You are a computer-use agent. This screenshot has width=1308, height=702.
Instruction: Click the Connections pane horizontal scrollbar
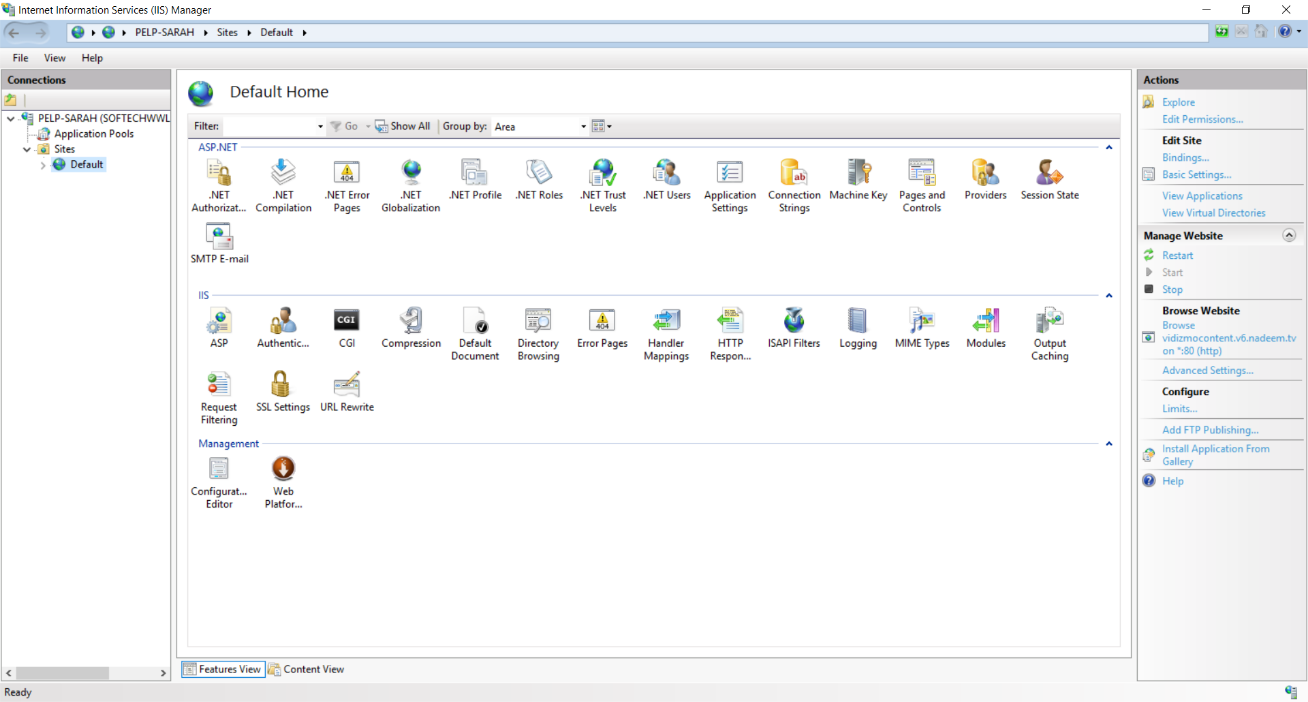click(85, 673)
